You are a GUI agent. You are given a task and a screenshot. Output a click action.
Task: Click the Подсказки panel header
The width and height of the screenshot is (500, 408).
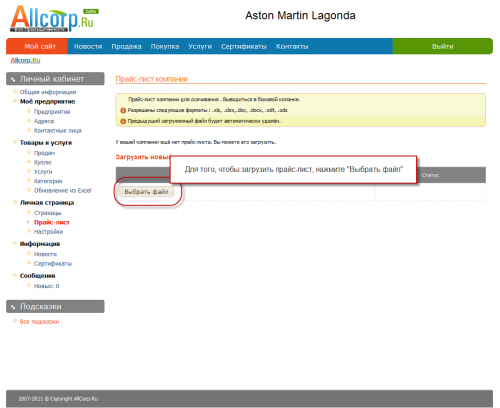click(55, 306)
